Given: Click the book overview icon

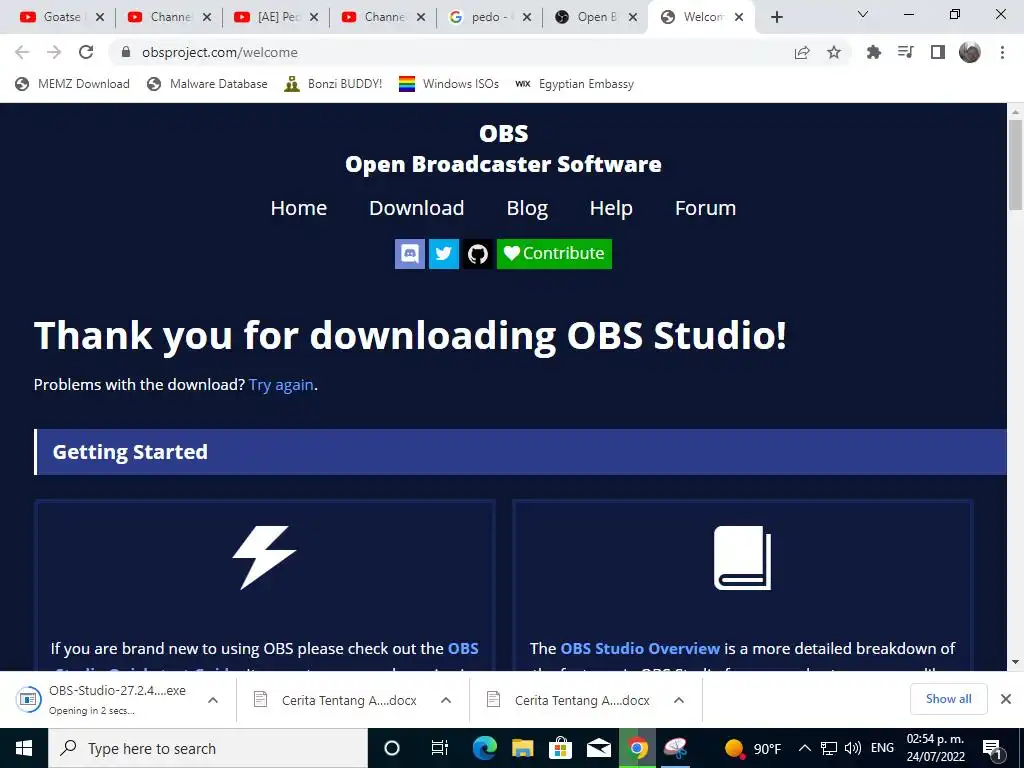Looking at the screenshot, I should (x=743, y=557).
